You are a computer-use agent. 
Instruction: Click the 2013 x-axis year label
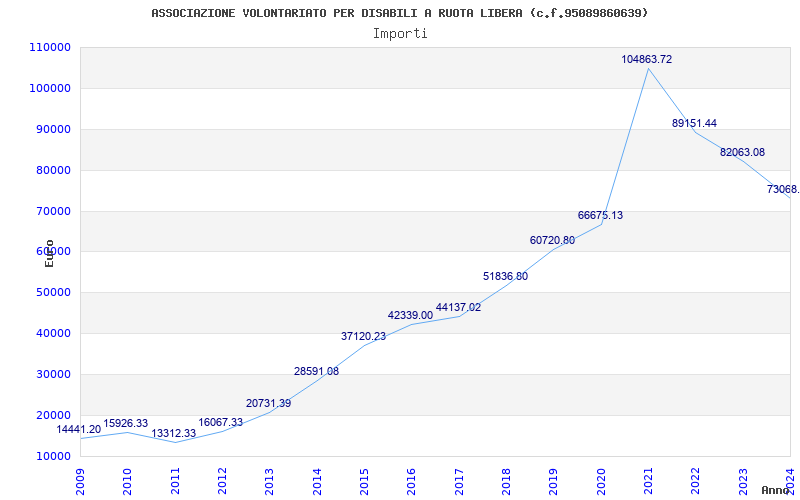pos(269,482)
